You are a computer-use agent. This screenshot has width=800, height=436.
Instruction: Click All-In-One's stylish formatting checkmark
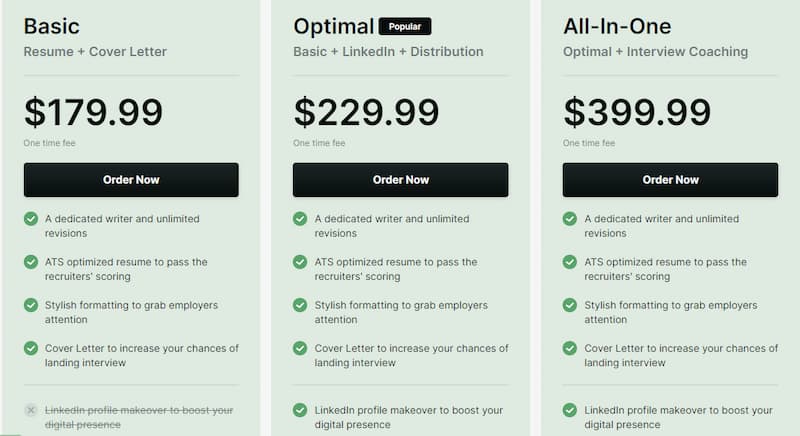[570, 305]
